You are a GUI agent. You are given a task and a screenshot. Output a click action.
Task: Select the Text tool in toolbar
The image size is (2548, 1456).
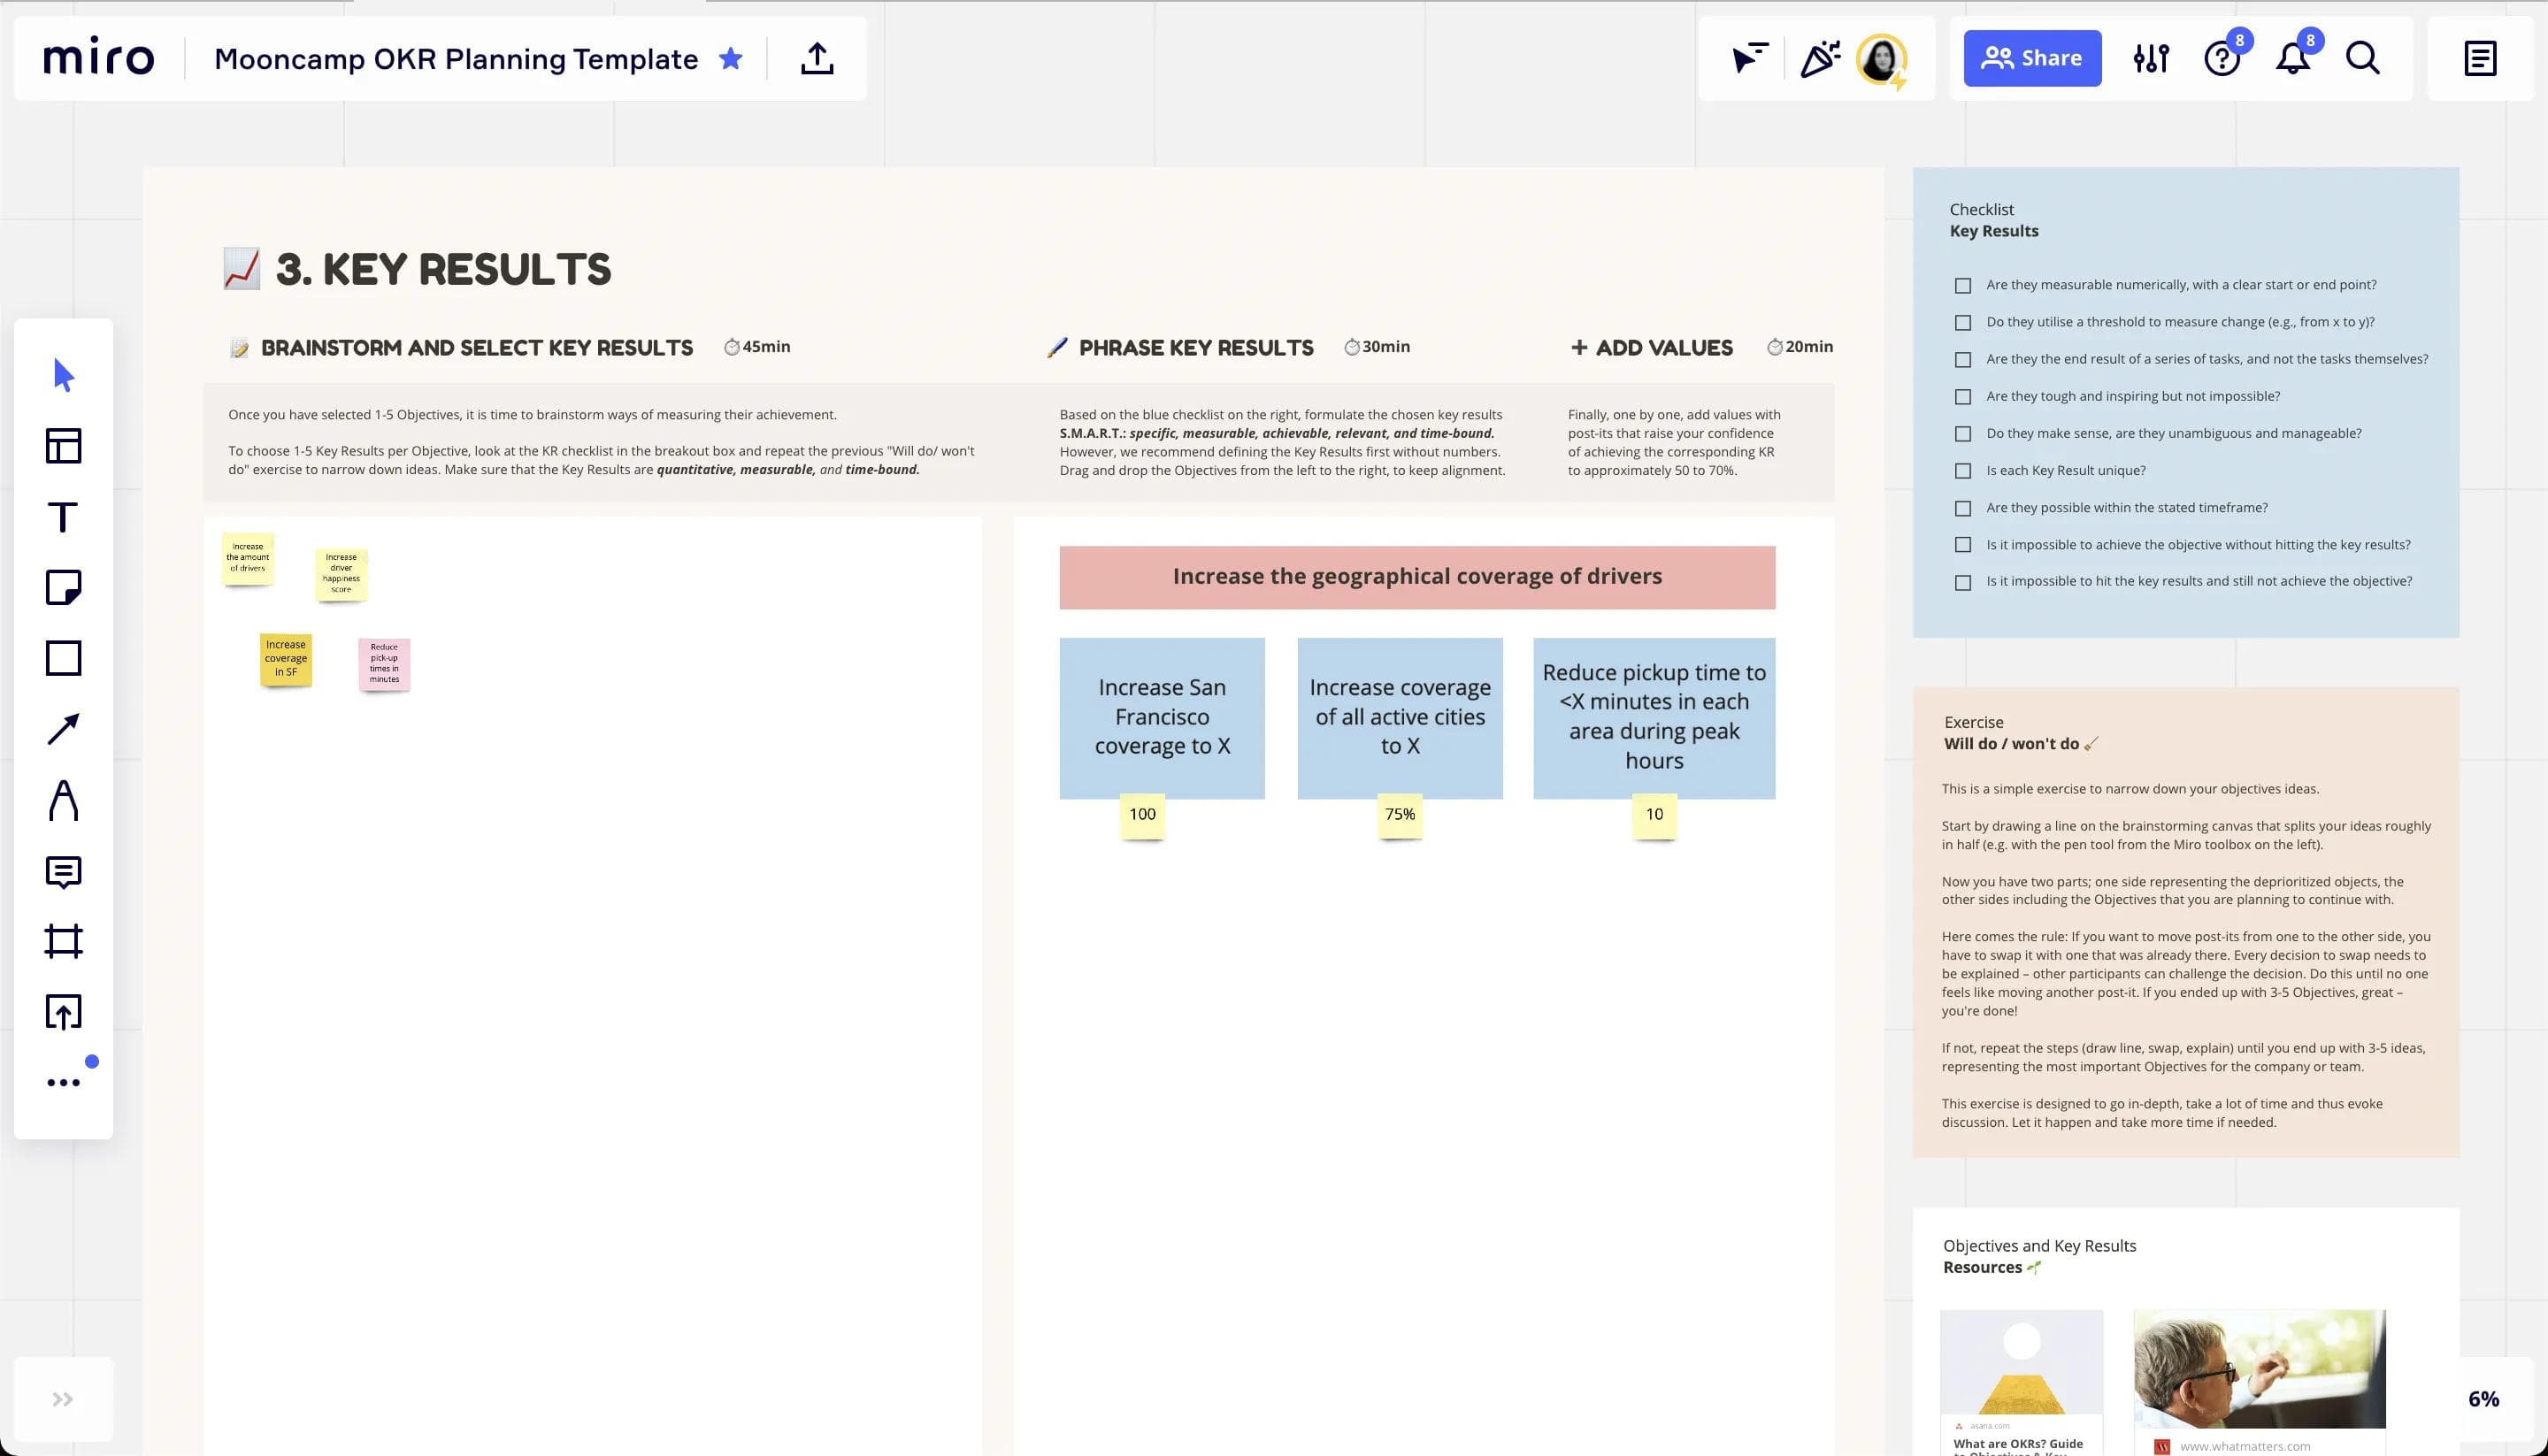(65, 517)
